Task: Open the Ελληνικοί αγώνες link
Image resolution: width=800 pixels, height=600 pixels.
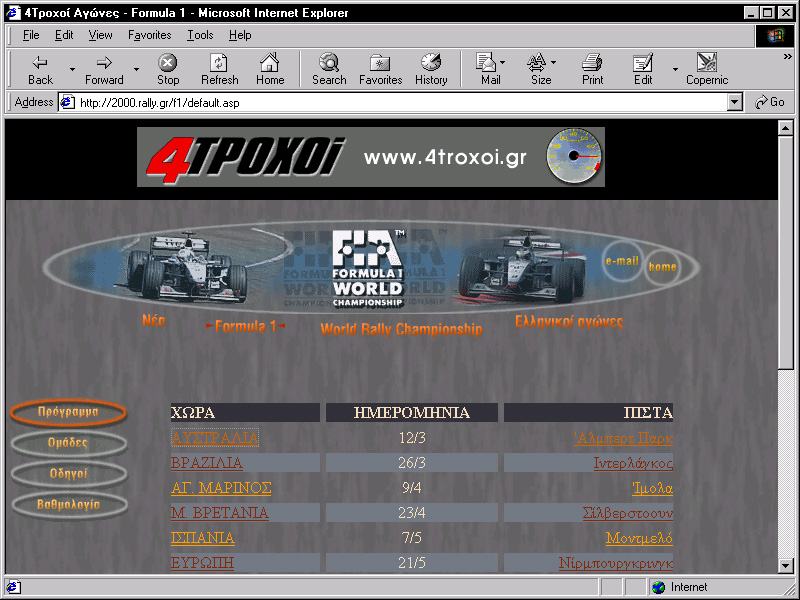Action: (x=569, y=321)
